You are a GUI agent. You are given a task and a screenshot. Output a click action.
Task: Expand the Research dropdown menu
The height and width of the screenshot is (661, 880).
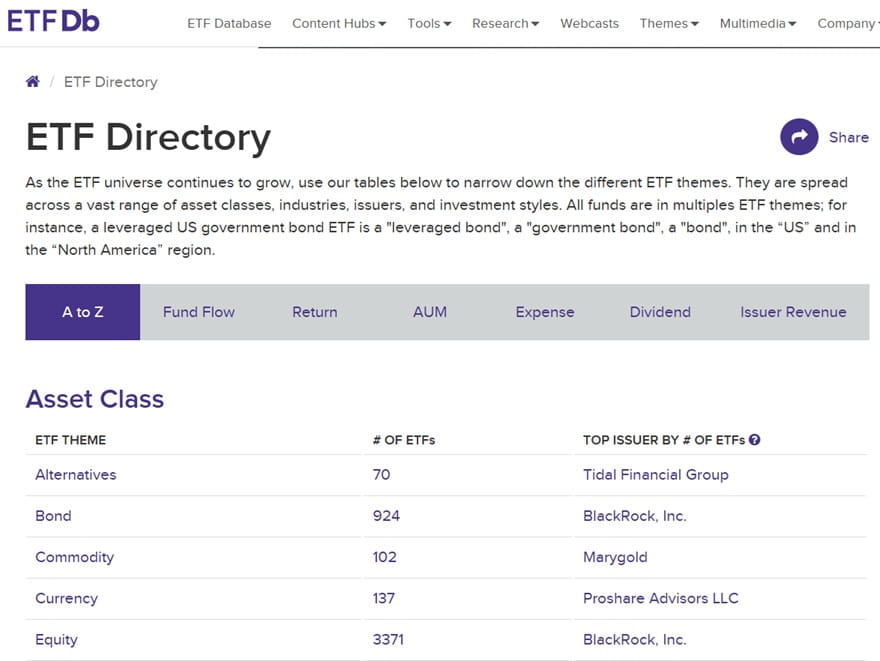tap(505, 23)
